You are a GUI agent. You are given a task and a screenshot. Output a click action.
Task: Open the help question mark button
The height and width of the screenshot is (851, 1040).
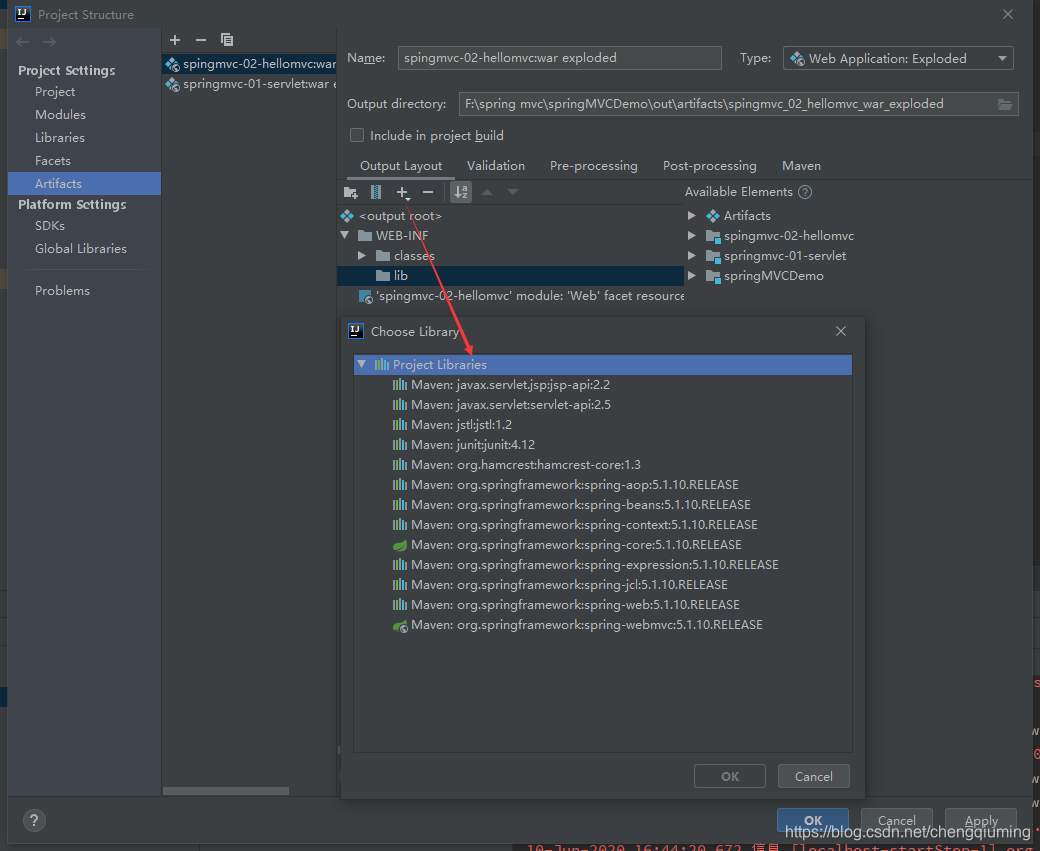click(x=34, y=820)
